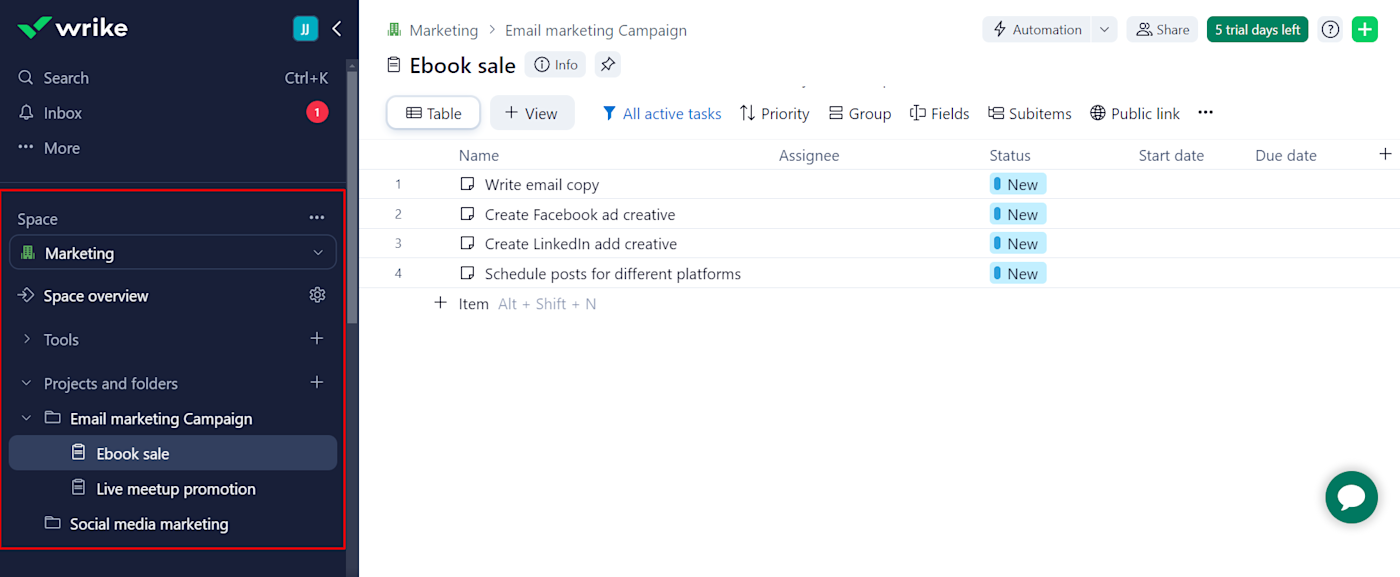Switch to the Table view tab
This screenshot has height=577, width=1400.
click(433, 113)
